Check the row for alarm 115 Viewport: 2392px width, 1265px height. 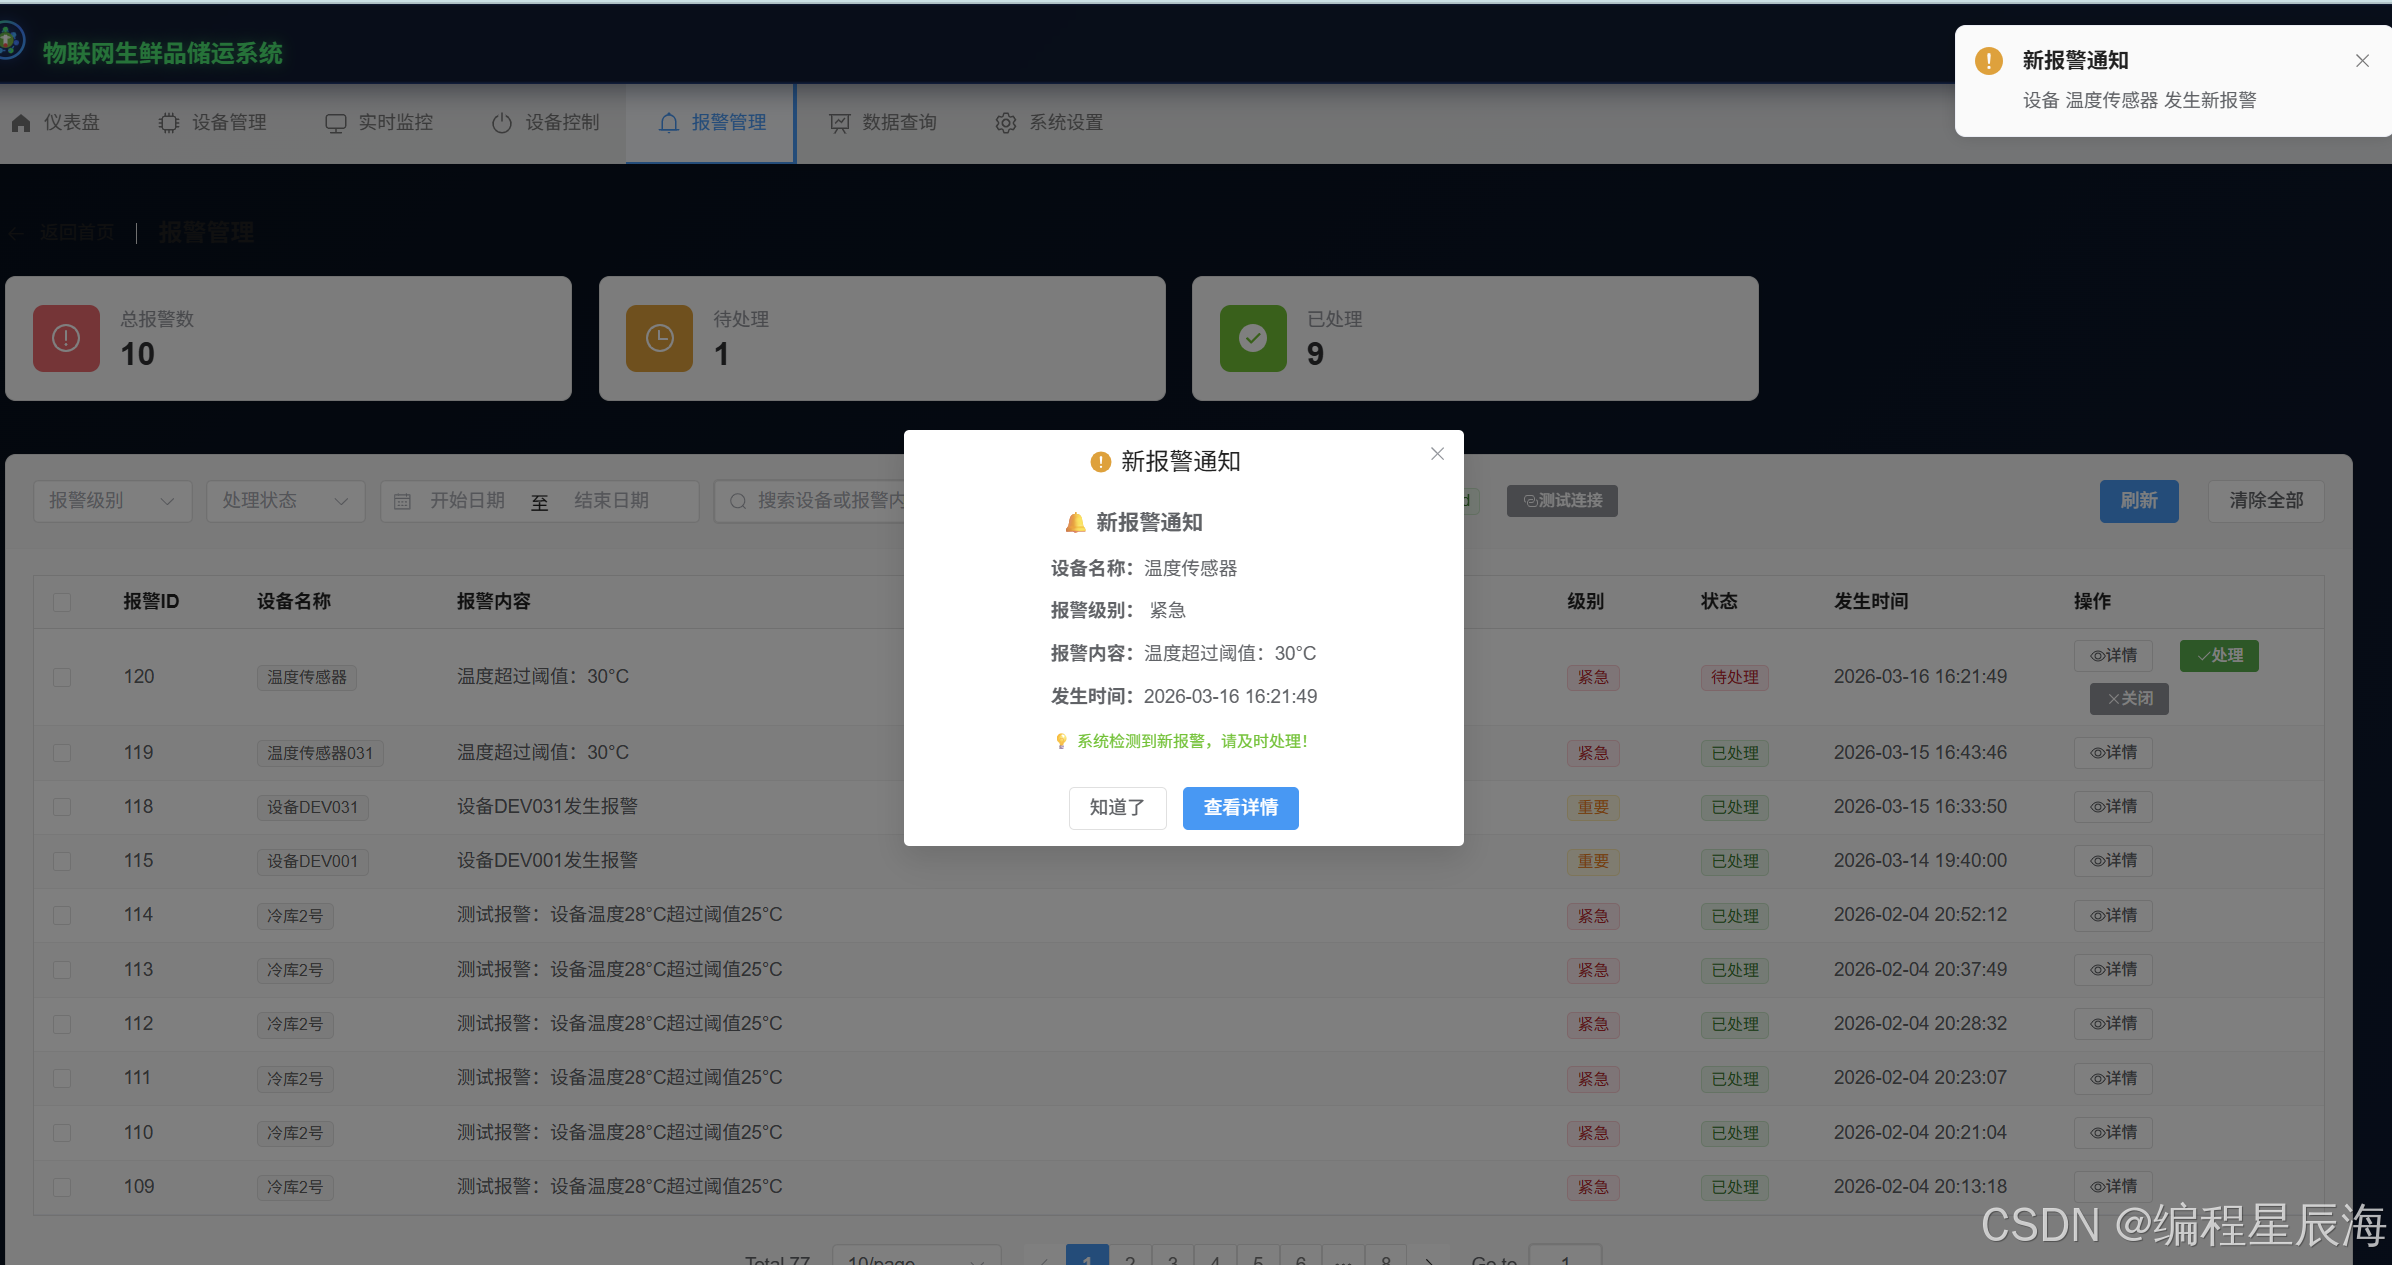62,861
